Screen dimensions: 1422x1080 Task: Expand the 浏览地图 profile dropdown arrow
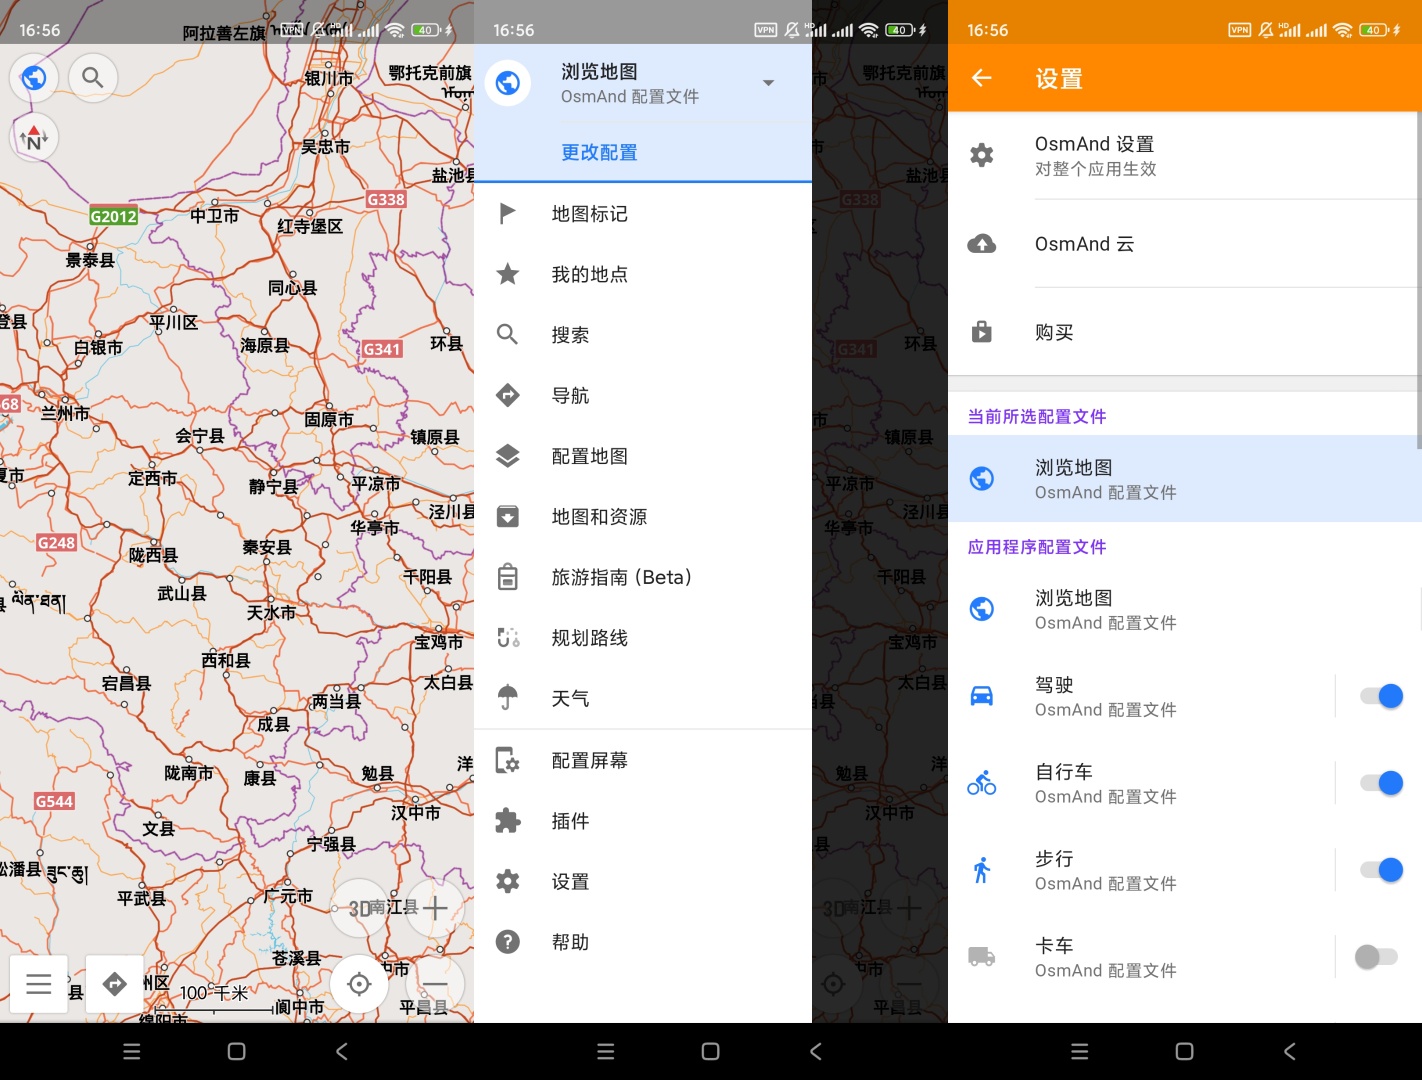(x=768, y=83)
